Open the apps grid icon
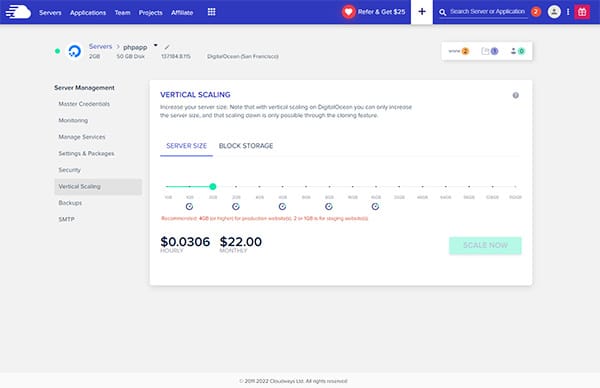Image resolution: width=600 pixels, height=388 pixels. (x=211, y=12)
